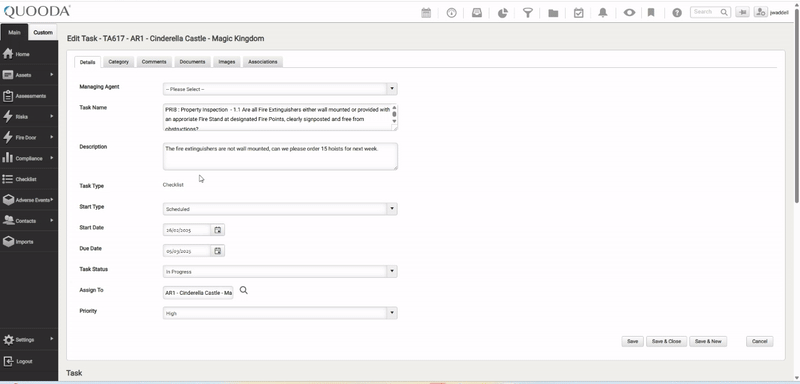Switch to the Comments tab

click(x=154, y=62)
